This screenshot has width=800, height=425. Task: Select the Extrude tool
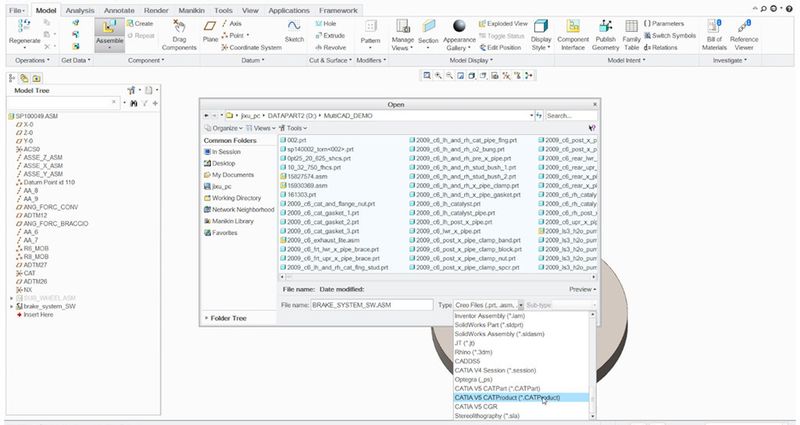click(x=330, y=35)
